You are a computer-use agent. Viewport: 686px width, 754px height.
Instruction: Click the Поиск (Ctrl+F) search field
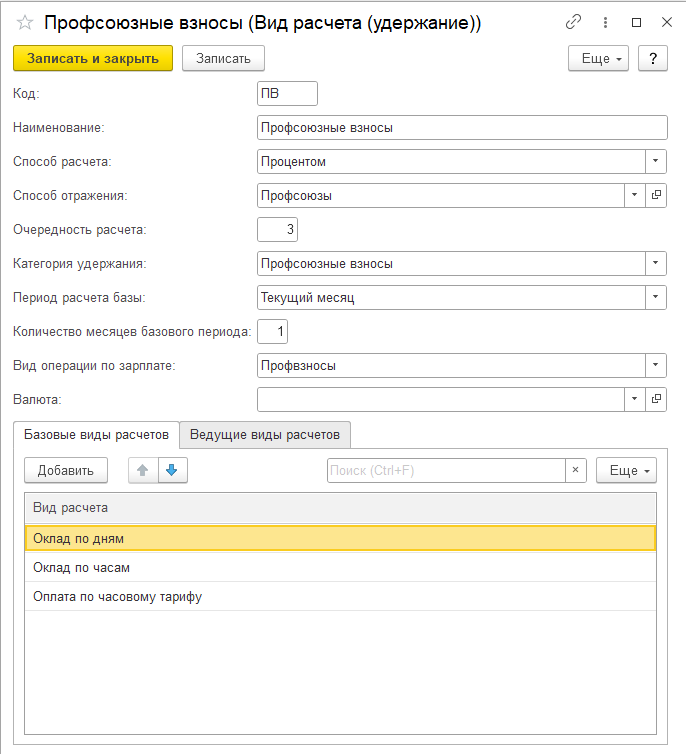[446, 470]
